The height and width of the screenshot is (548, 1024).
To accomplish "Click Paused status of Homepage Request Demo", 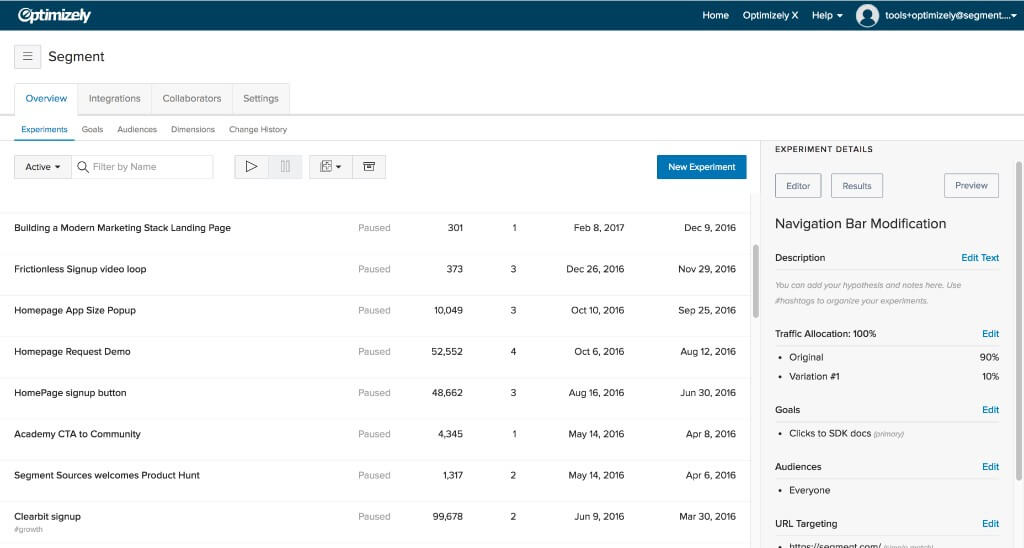I will coord(374,351).
